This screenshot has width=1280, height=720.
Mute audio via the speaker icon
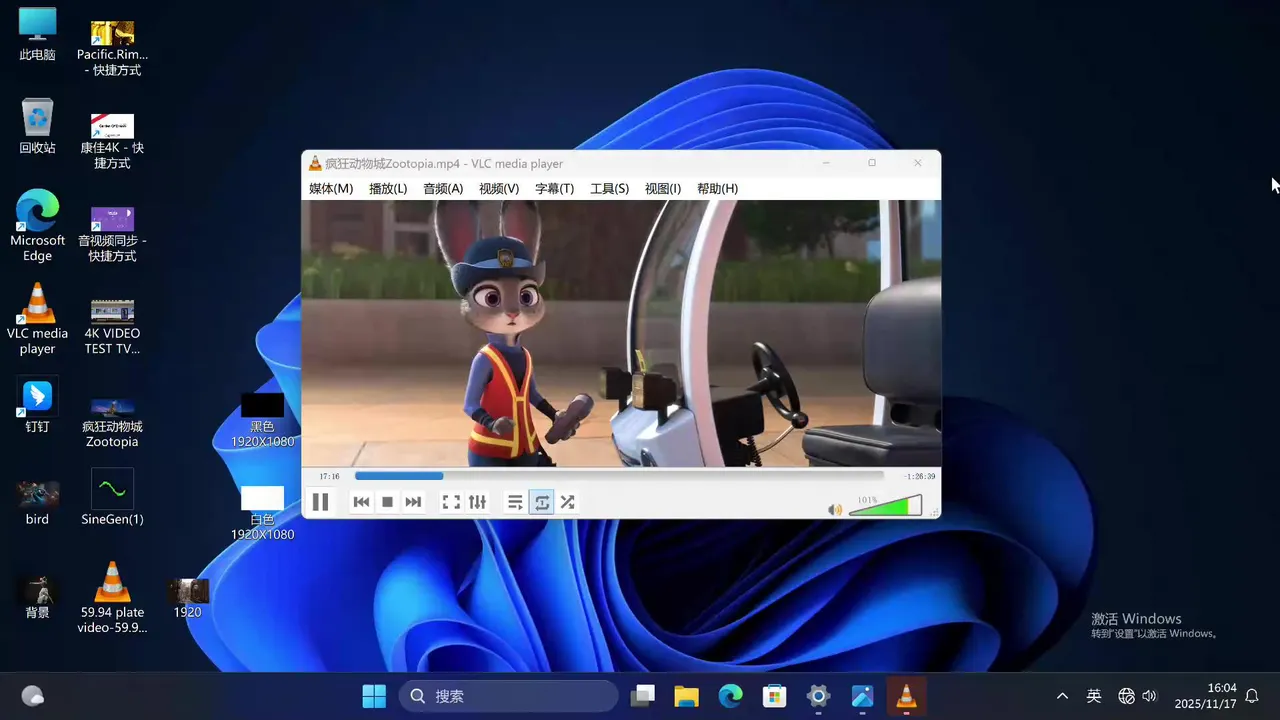[835, 510]
